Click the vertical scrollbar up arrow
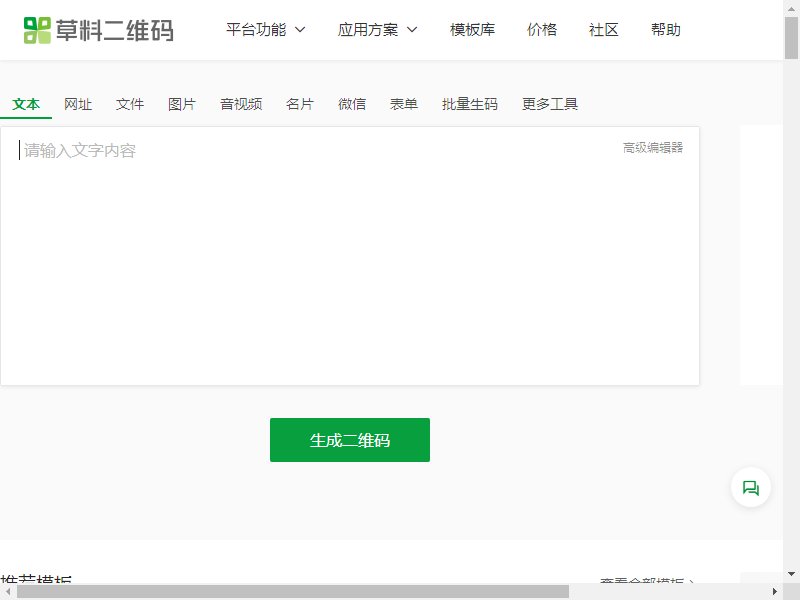The image size is (800, 600). pos(791,8)
